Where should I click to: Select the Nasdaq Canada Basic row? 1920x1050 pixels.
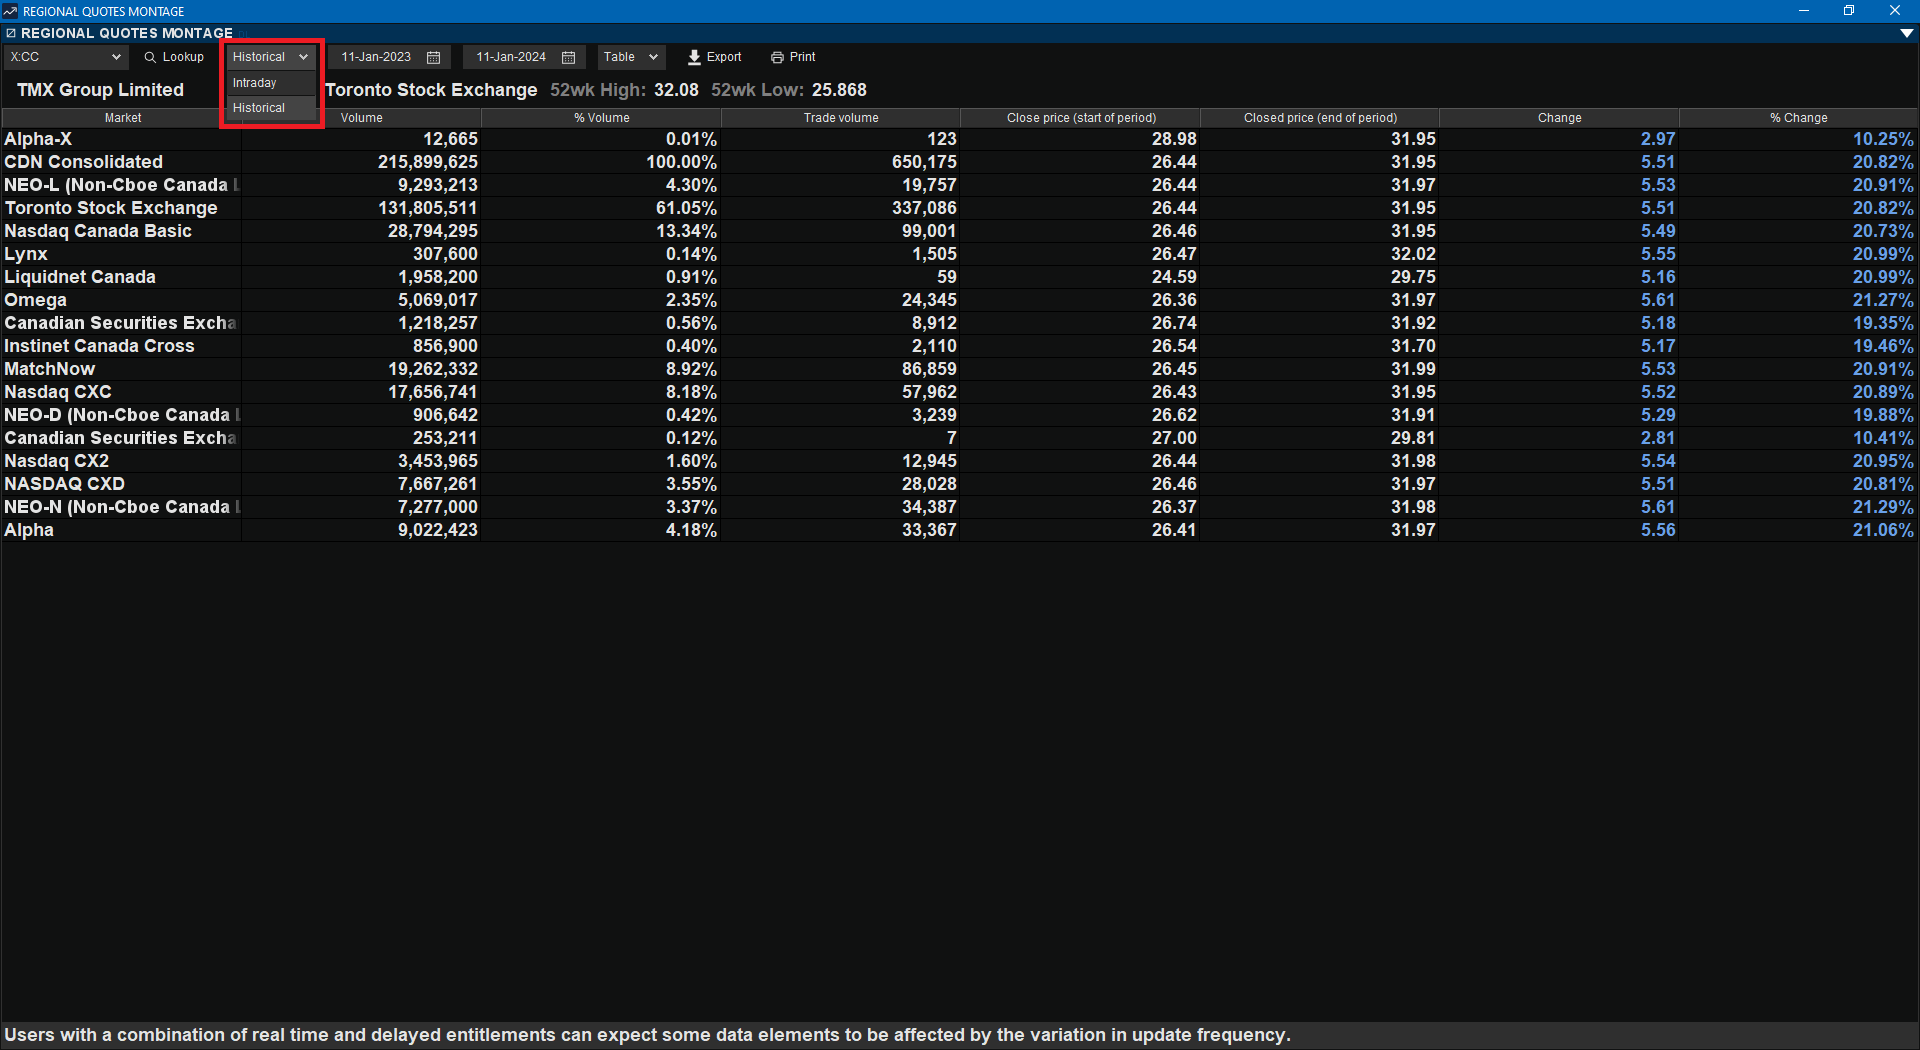pos(959,231)
